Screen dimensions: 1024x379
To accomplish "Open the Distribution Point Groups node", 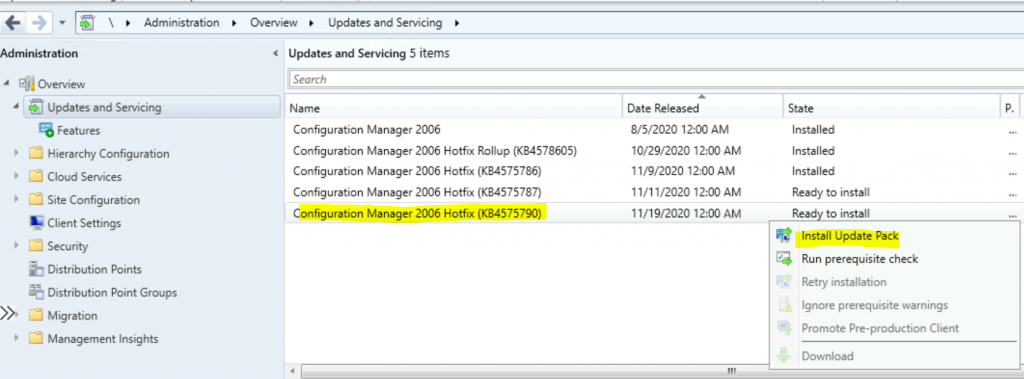I will click(x=112, y=293).
